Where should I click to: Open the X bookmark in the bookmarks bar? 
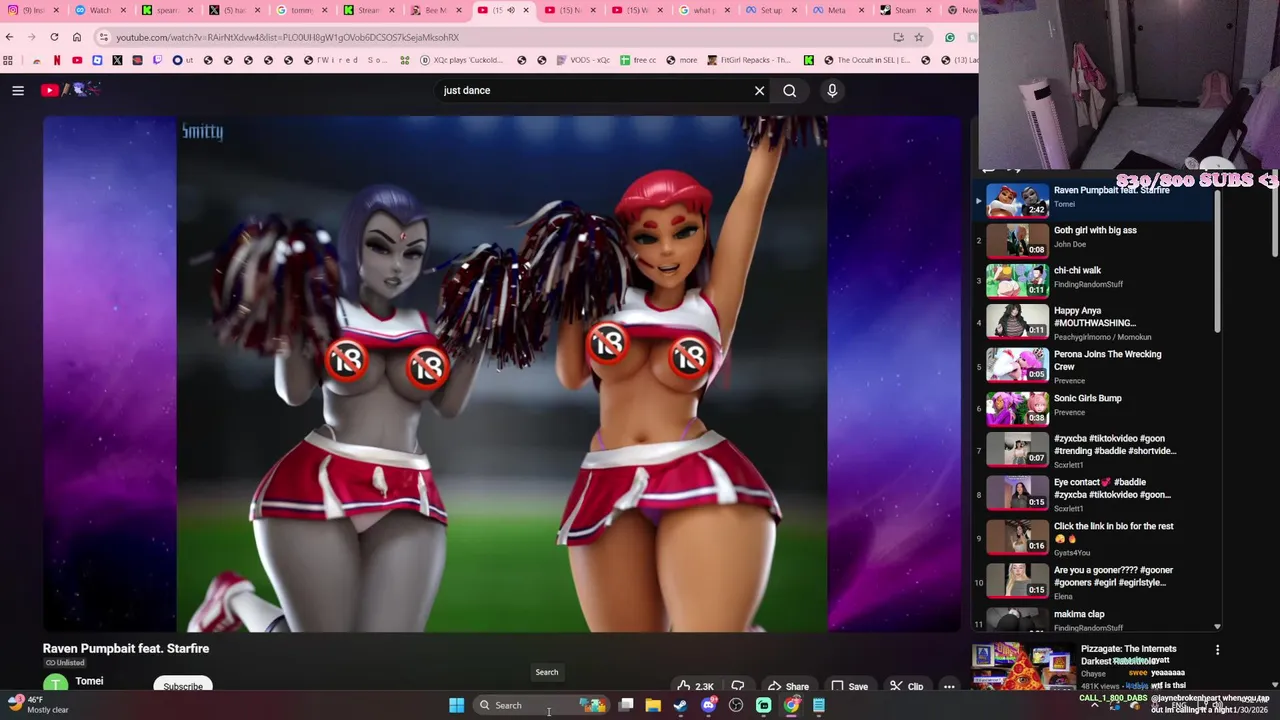[117, 60]
